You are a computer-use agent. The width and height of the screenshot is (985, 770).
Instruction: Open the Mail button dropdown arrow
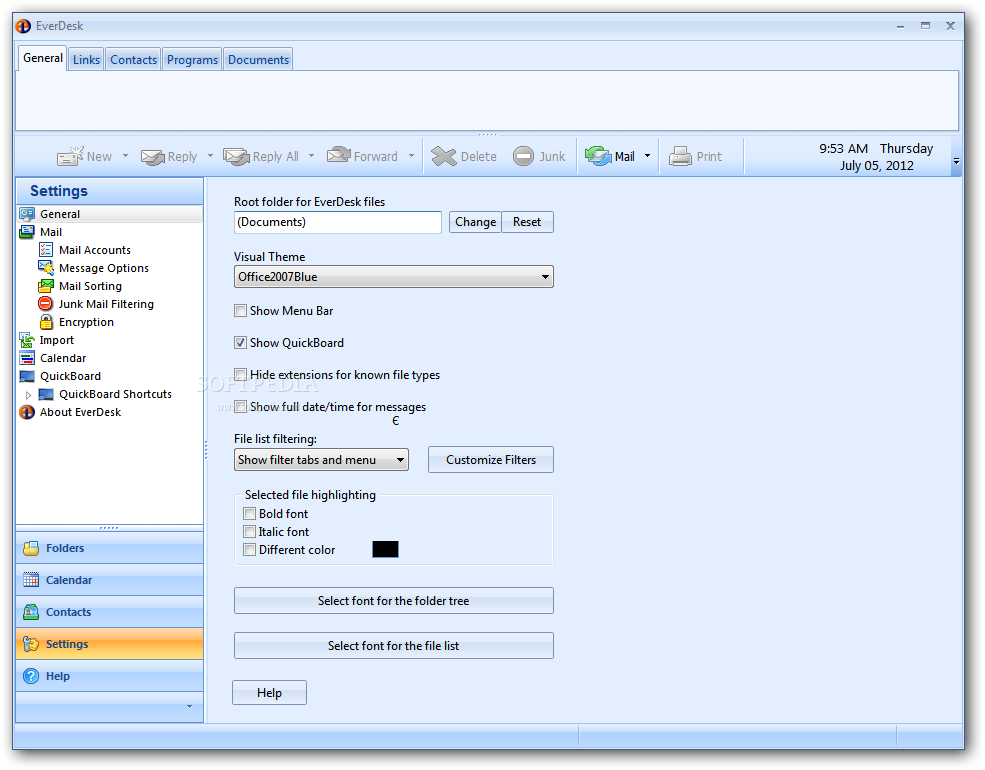647,156
